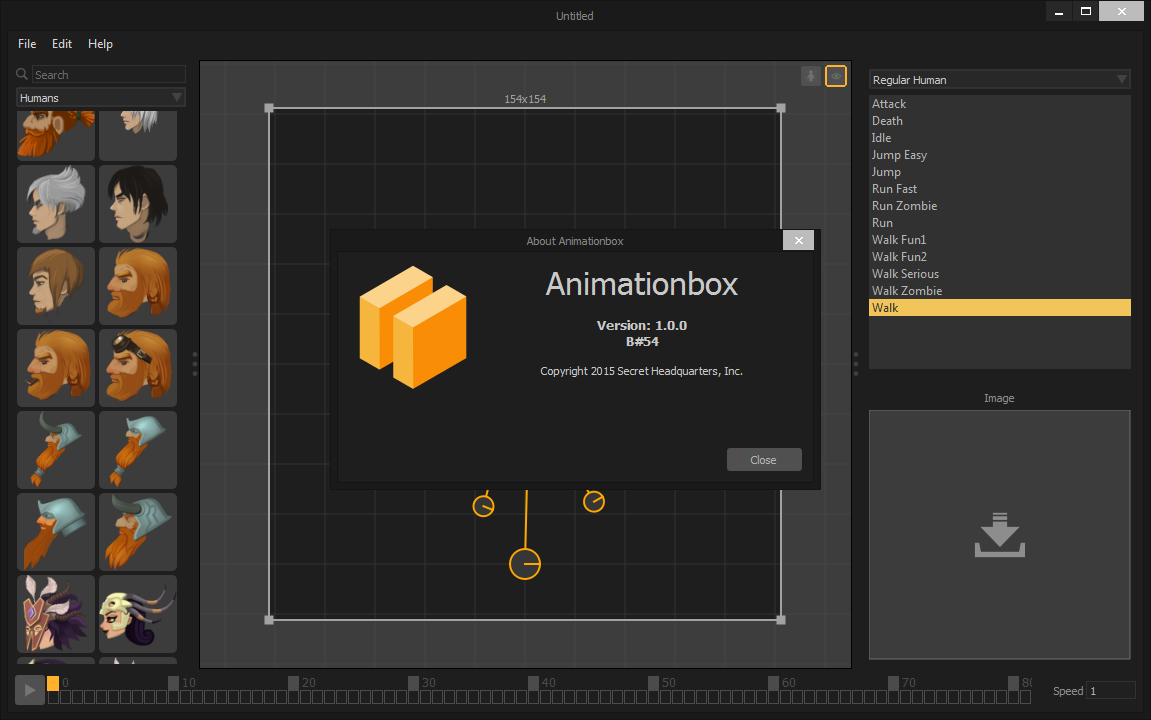
Task: Pick the goggles-wearing bearded head thumbnail
Action: [138, 368]
